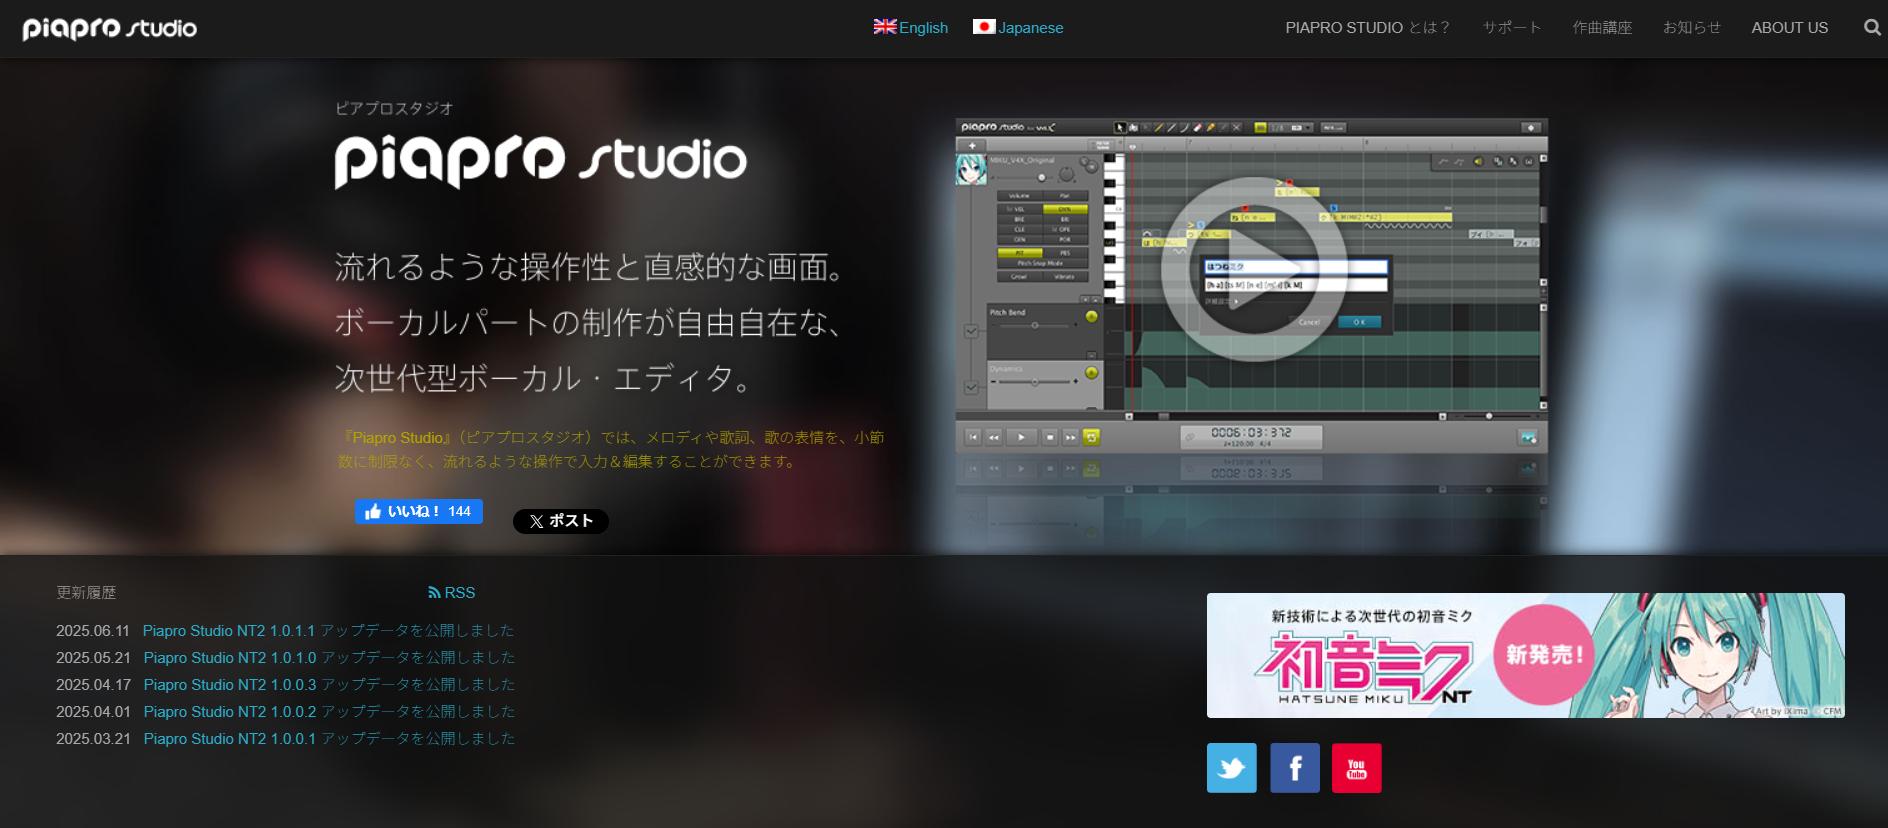Screen dimensions: 1888x828
Task: Visit the YouTube channel icon
Action: pyautogui.click(x=1357, y=768)
